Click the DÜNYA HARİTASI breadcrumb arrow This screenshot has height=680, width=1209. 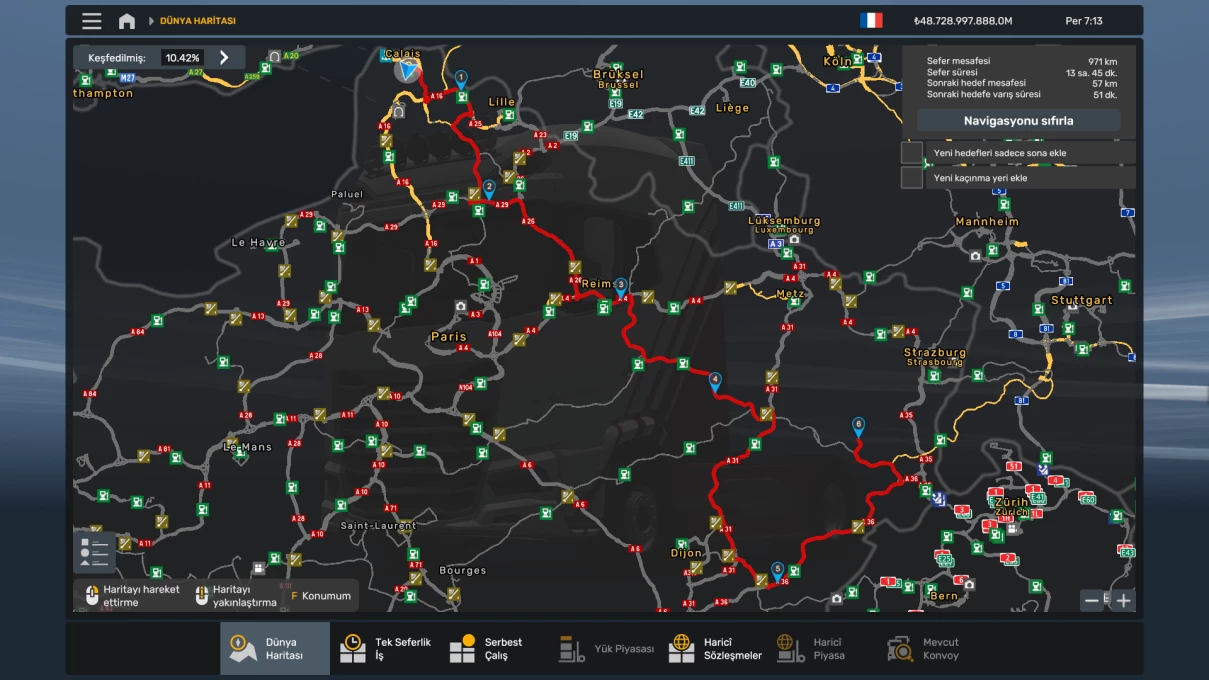[152, 21]
